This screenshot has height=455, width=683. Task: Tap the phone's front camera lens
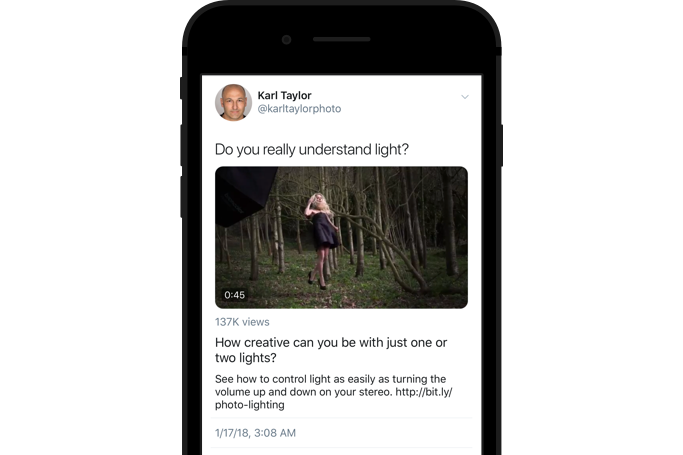pyautogui.click(x=287, y=40)
